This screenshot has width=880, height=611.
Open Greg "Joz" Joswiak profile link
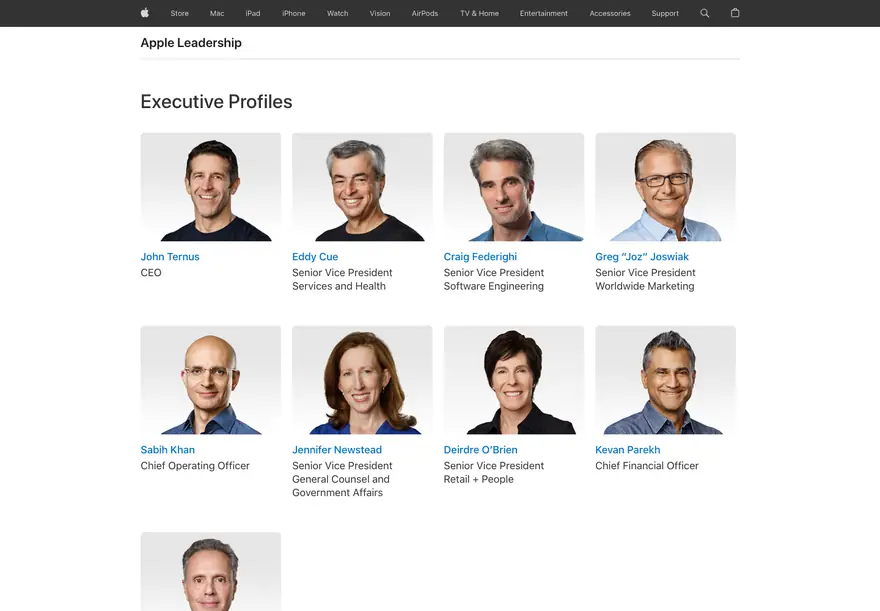tap(642, 256)
